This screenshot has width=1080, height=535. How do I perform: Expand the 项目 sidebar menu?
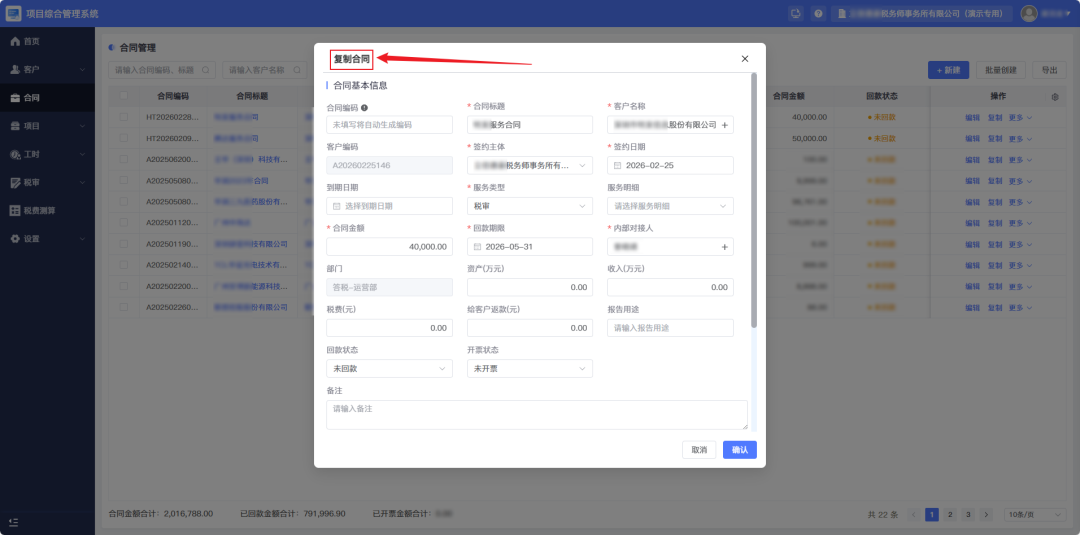point(47,126)
